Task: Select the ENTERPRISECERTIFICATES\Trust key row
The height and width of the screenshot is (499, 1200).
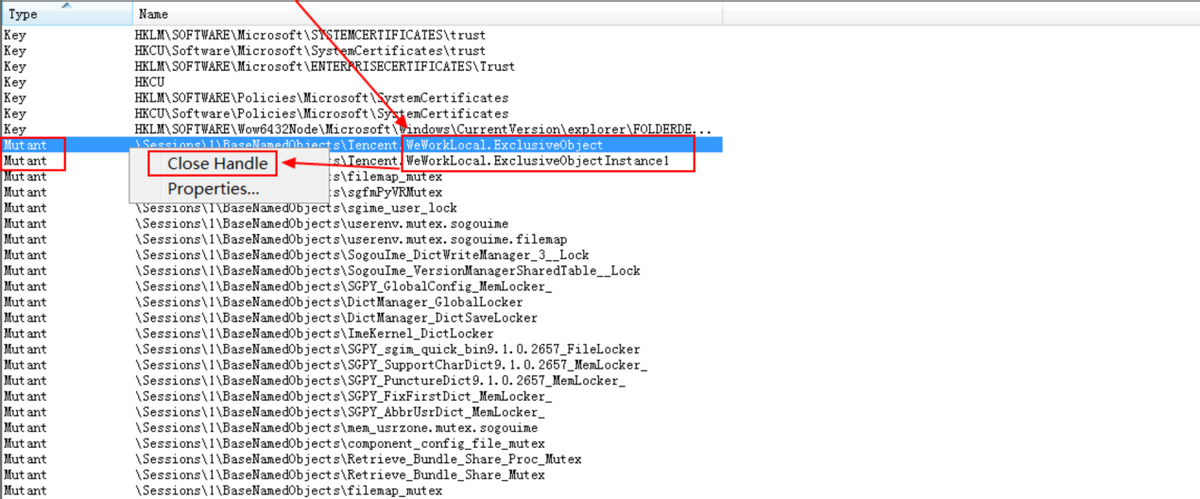Action: (360, 67)
